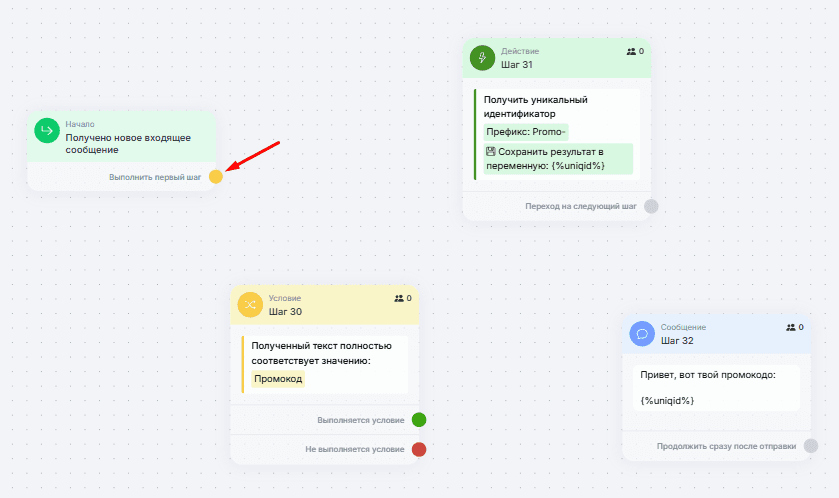Screen dimensions: 839x498
Task: Click the grey connector 'Переход на следующий шаг'
Action: [x=651, y=206]
